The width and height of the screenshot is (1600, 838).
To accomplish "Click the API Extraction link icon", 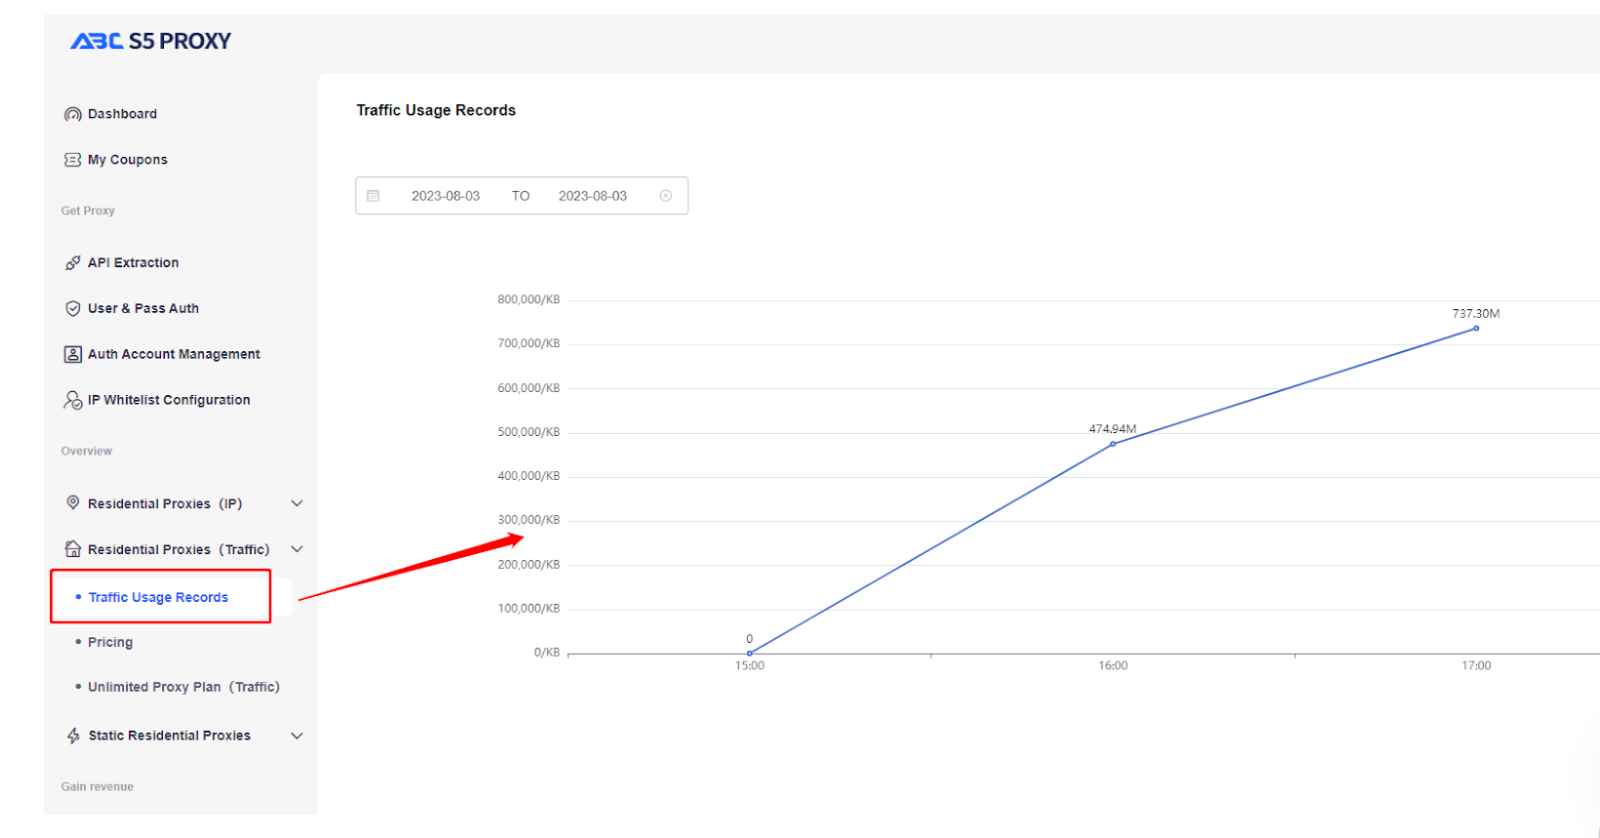I will pyautogui.click(x=73, y=263).
